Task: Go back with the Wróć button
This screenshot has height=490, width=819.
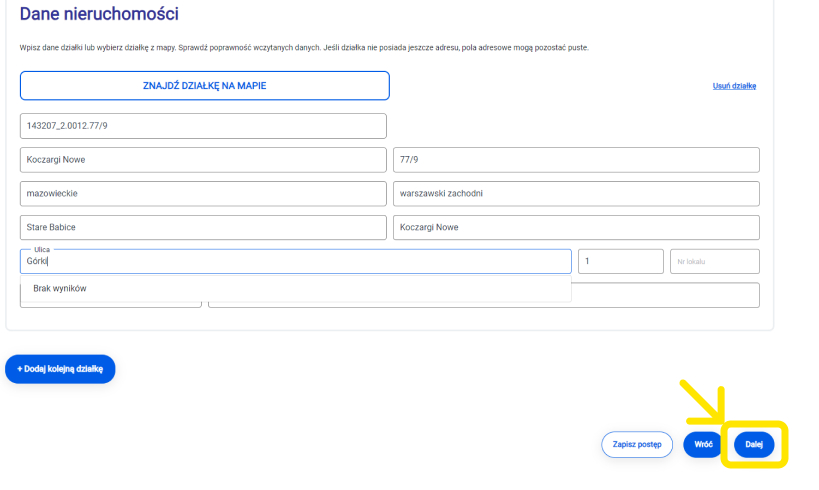Action: tap(703, 445)
